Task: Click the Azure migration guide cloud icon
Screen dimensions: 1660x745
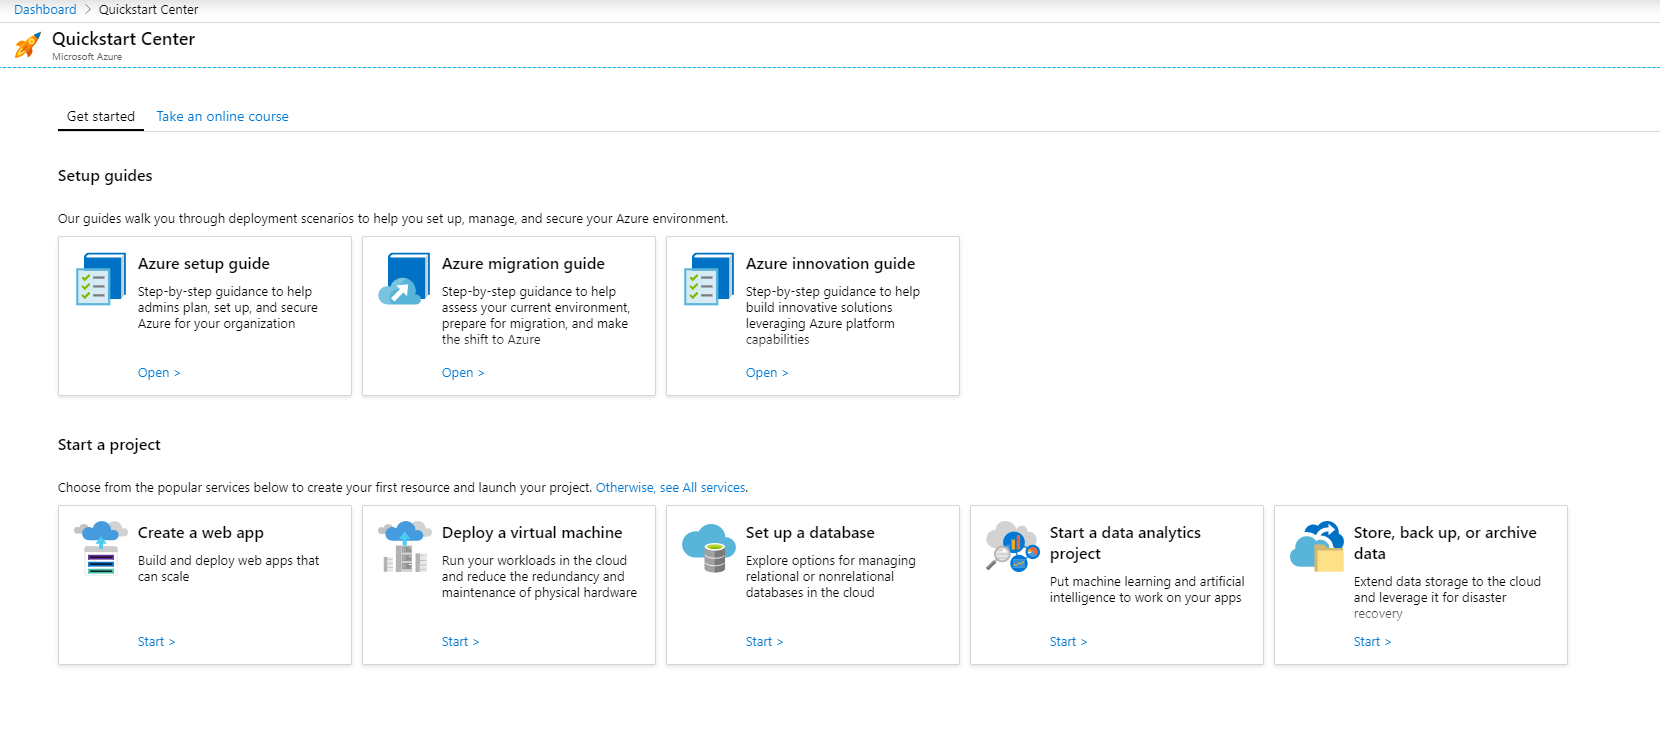Action: click(x=405, y=279)
